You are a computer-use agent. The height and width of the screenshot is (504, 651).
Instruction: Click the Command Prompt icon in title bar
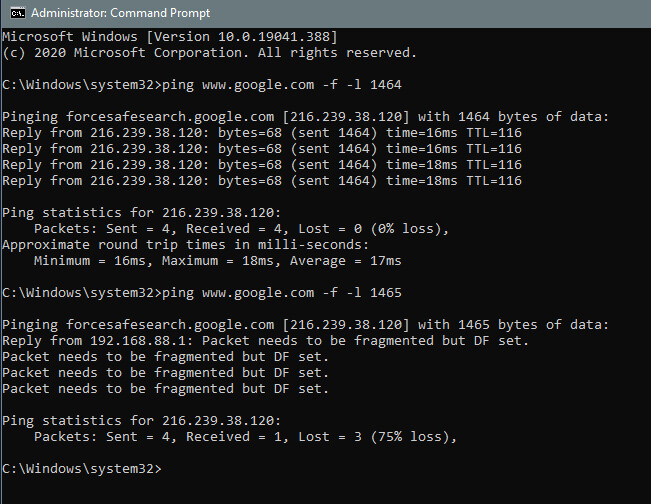point(12,13)
